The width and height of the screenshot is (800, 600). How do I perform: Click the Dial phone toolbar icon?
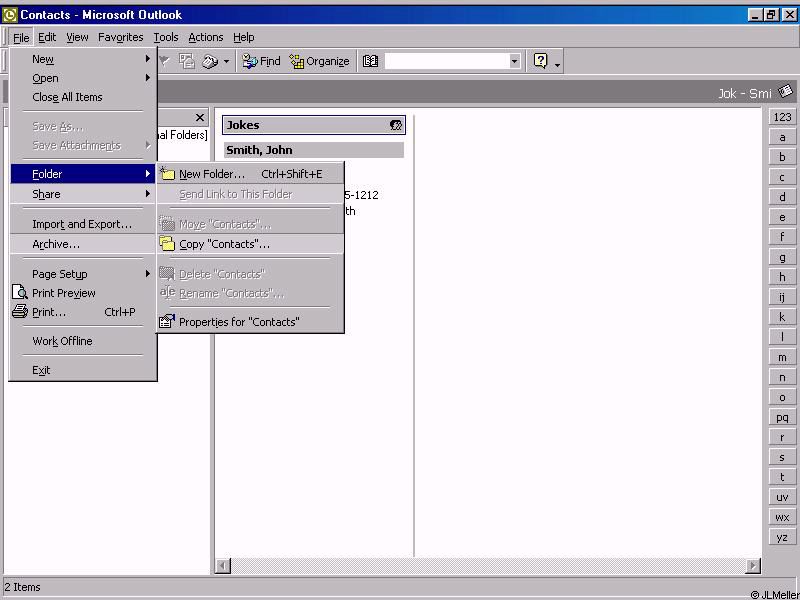210,61
